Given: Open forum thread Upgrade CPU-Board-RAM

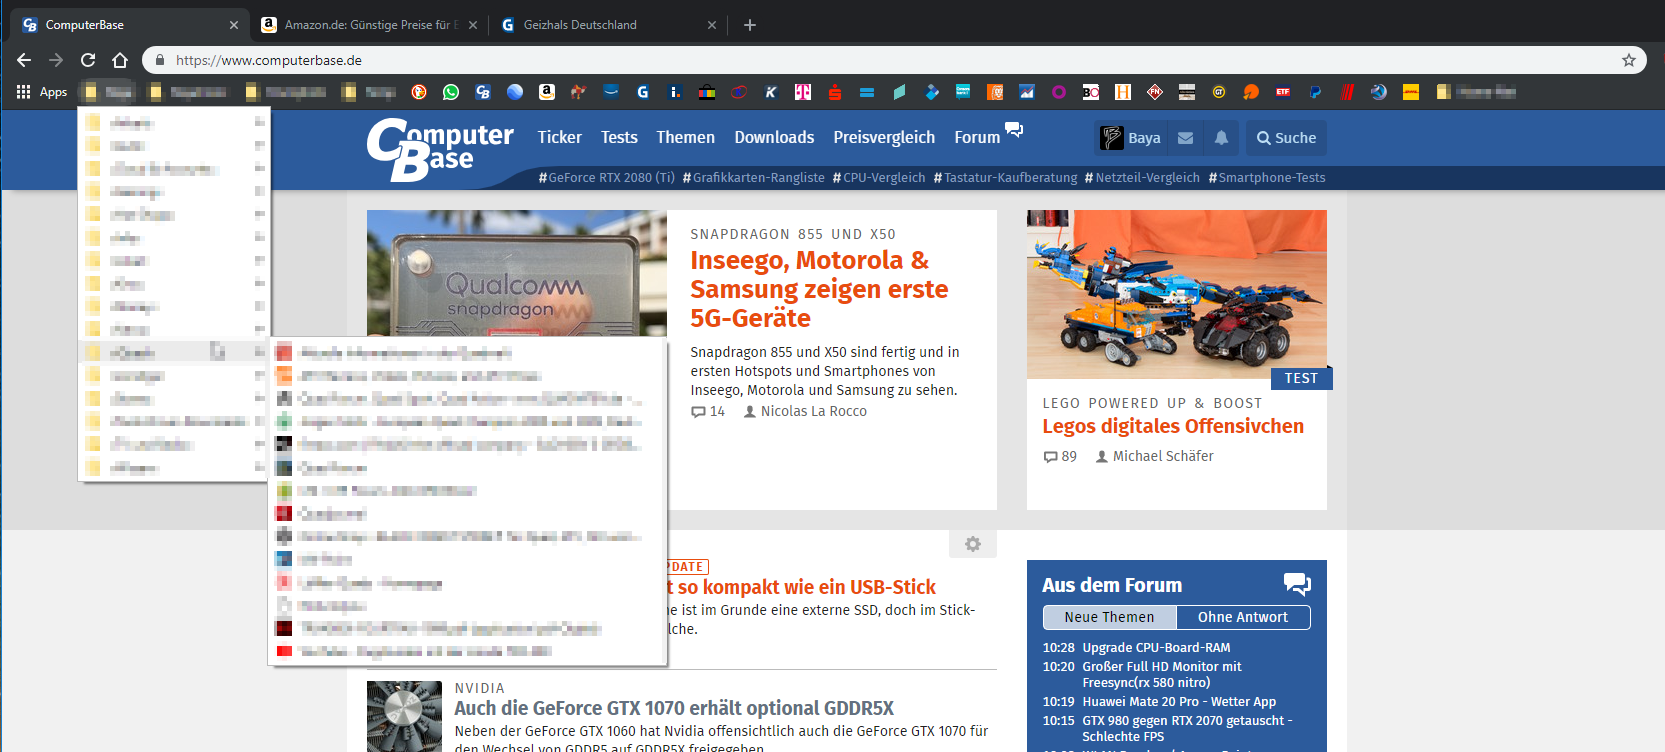Looking at the screenshot, I should [1156, 647].
